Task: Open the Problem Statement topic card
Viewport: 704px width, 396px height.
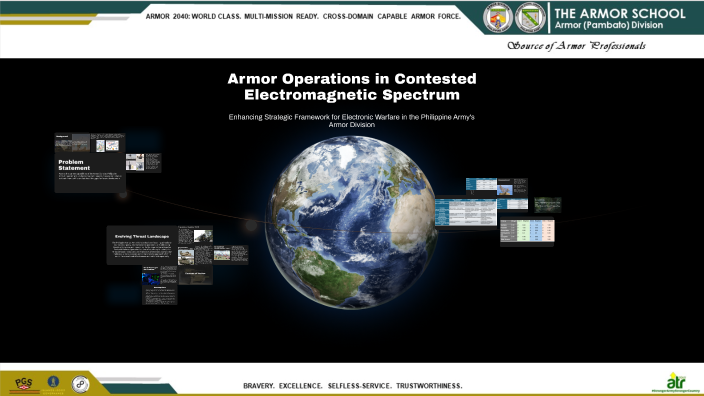Action: pyautogui.click(x=90, y=173)
